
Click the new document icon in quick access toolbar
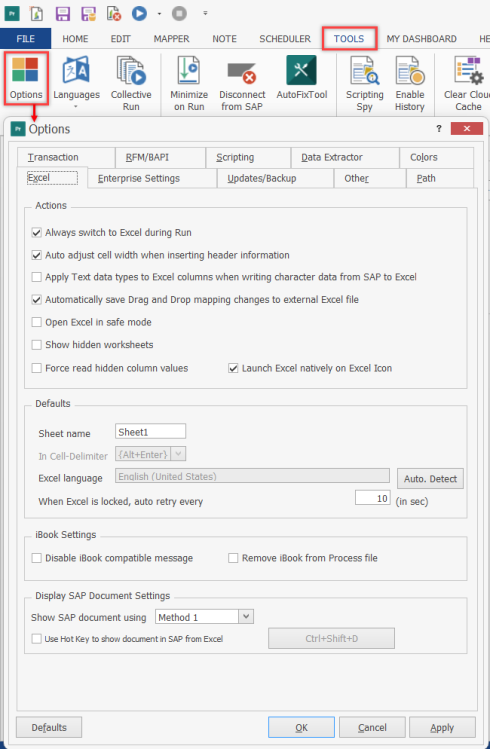tap(37, 14)
